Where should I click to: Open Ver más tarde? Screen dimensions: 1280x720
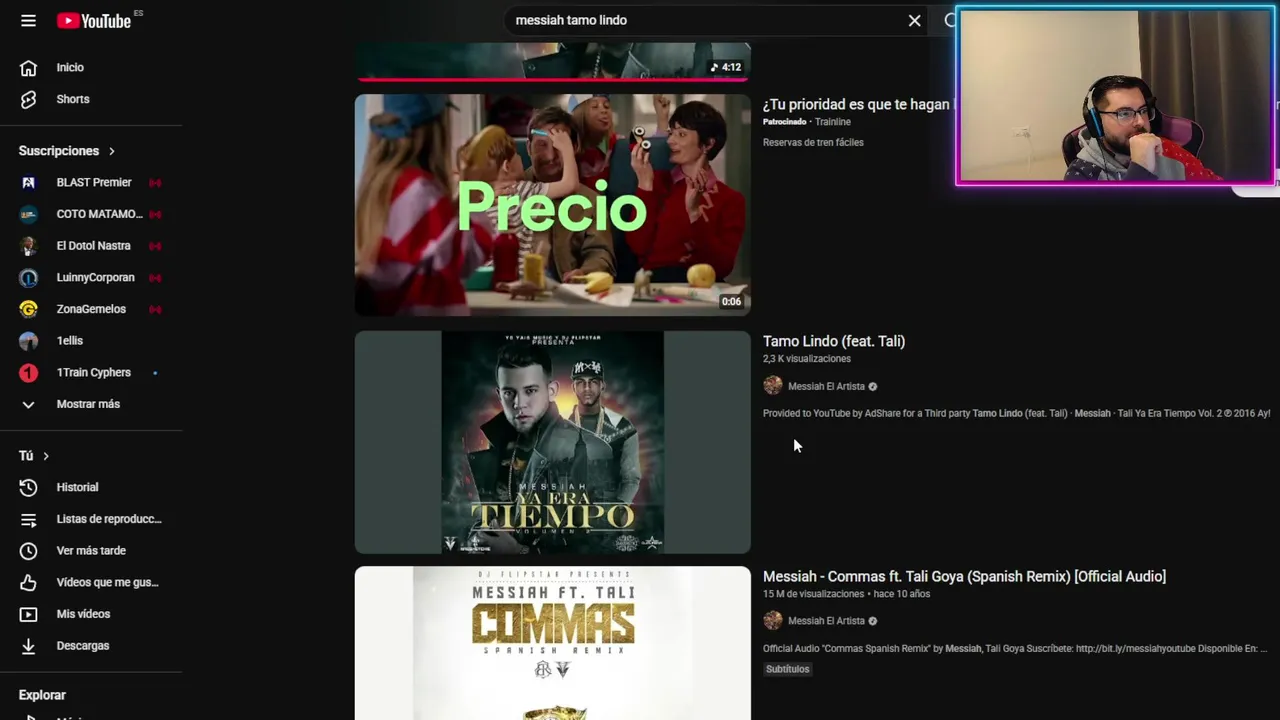click(x=91, y=550)
